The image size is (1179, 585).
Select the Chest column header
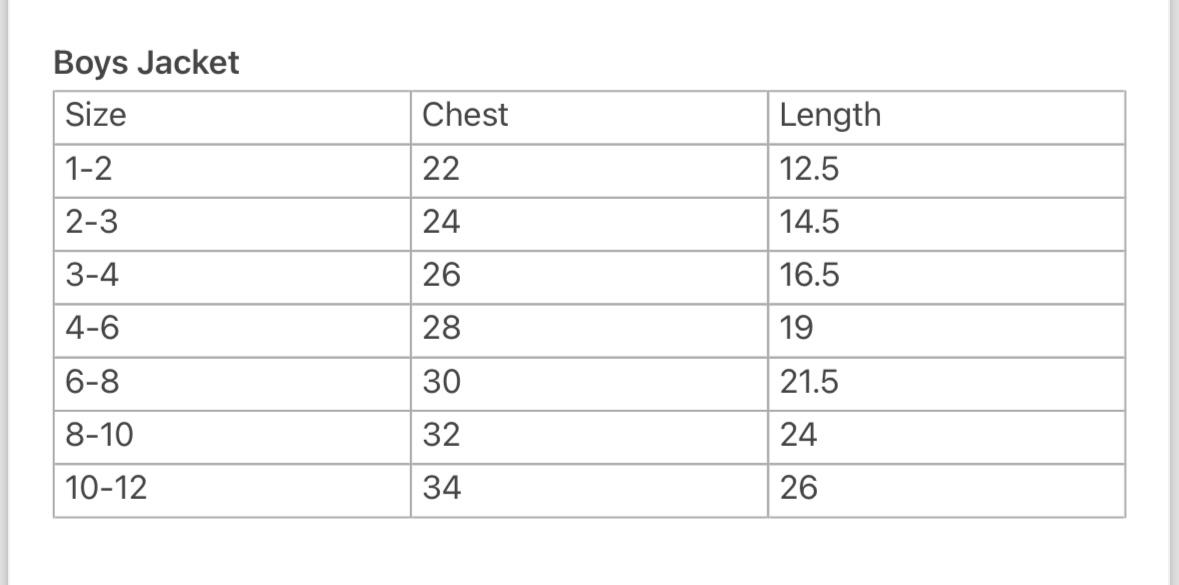[x=465, y=116]
